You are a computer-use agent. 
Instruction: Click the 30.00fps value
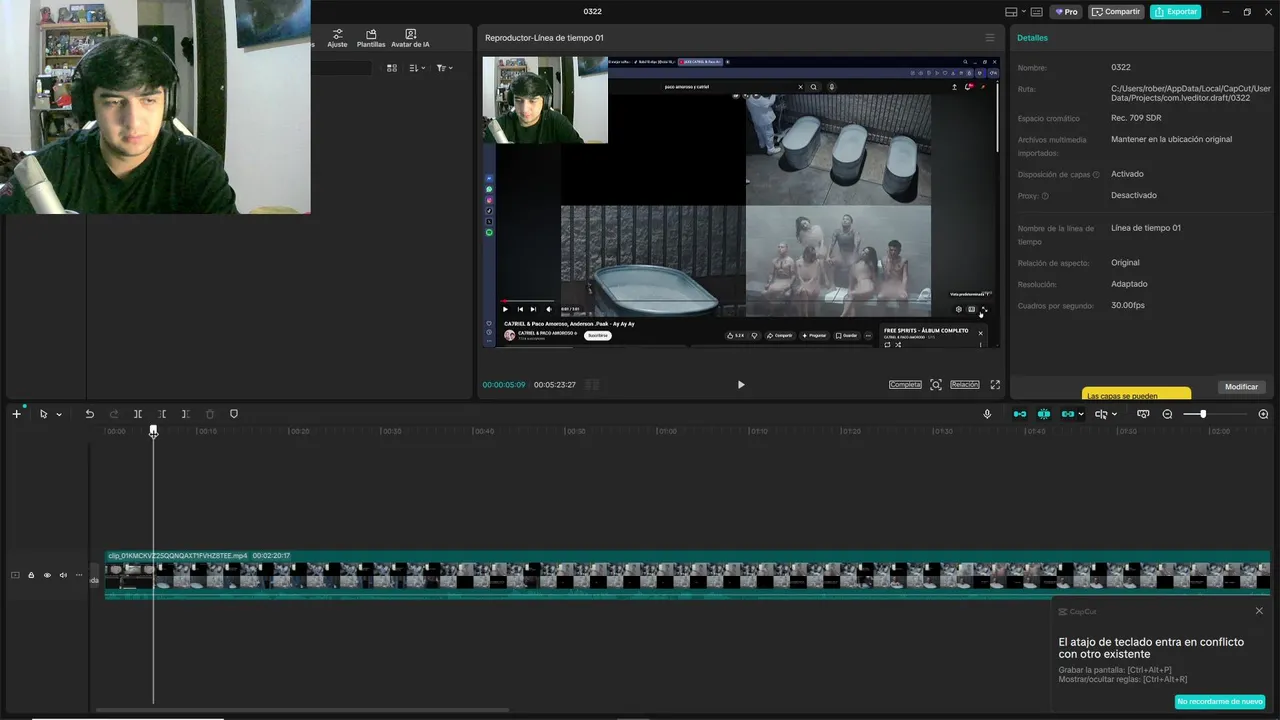click(x=1128, y=305)
